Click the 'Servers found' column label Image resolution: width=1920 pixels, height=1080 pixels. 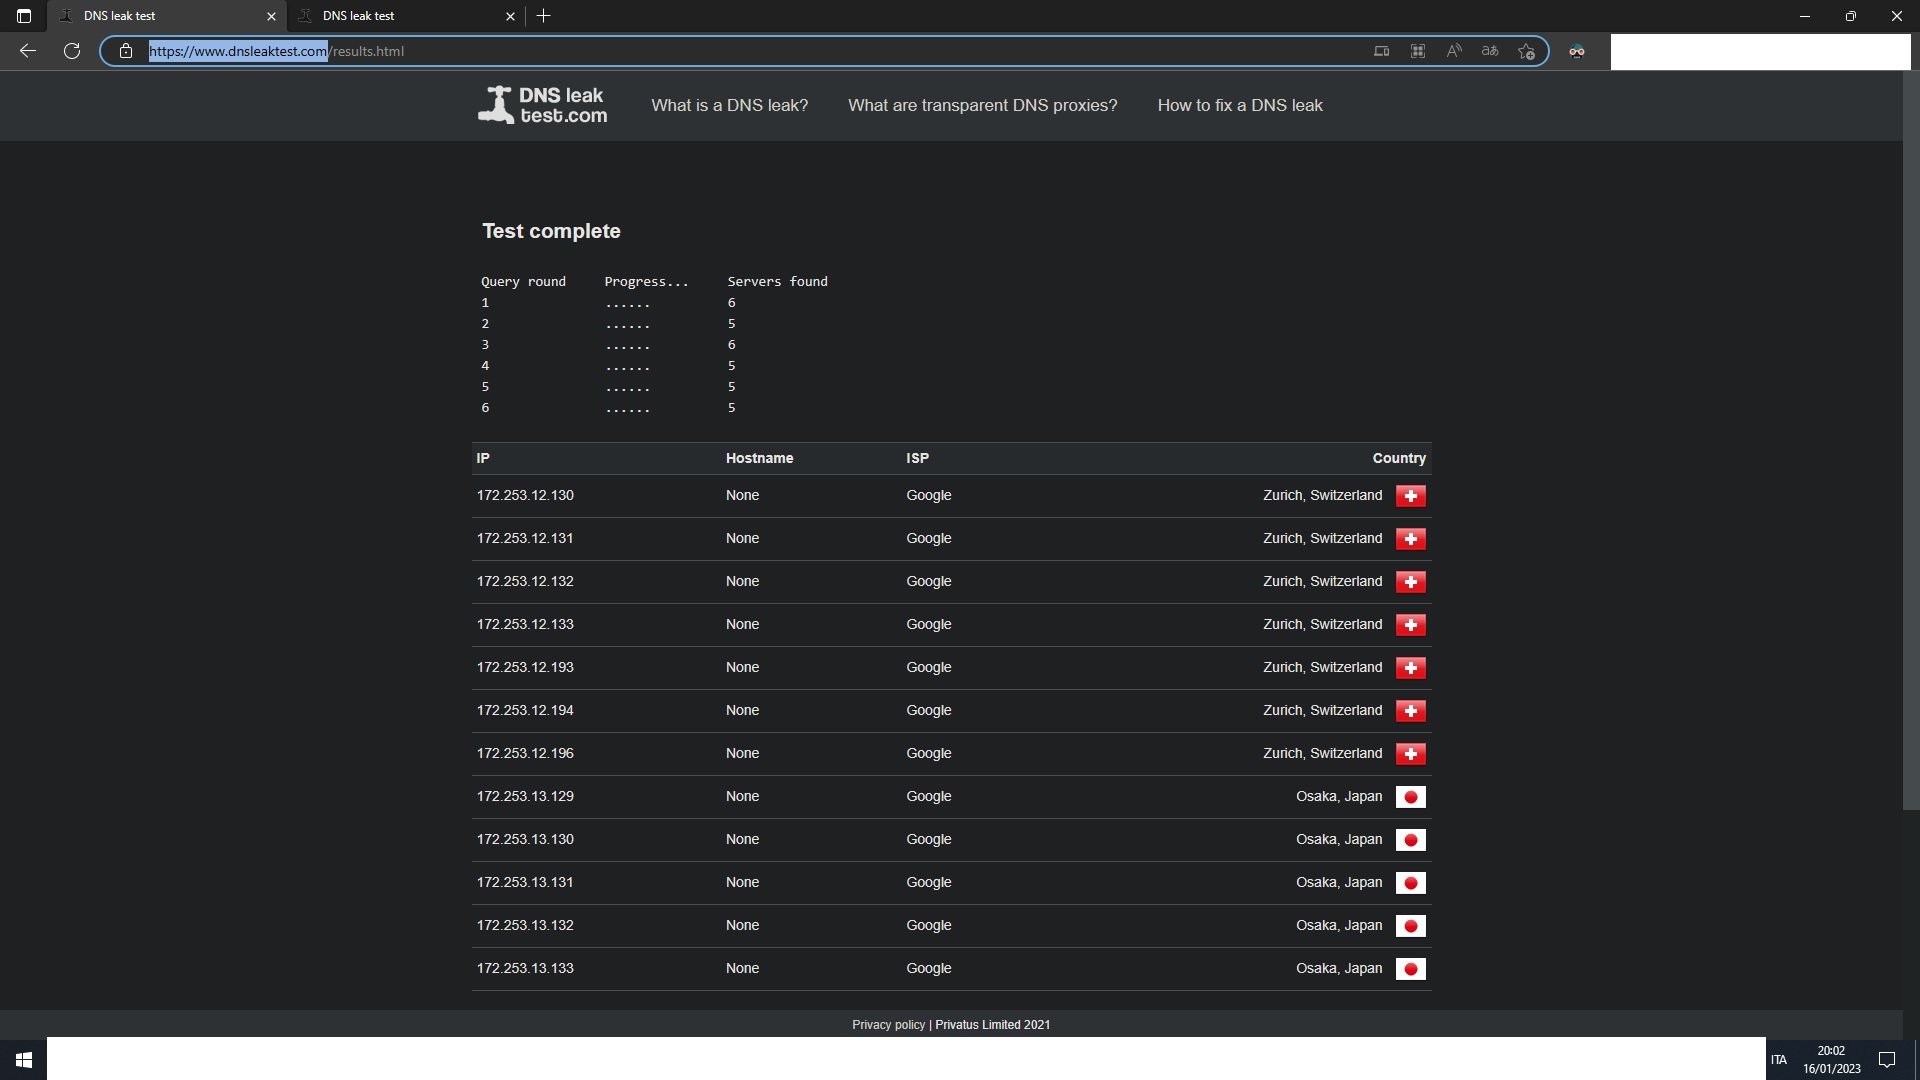pyautogui.click(x=777, y=282)
